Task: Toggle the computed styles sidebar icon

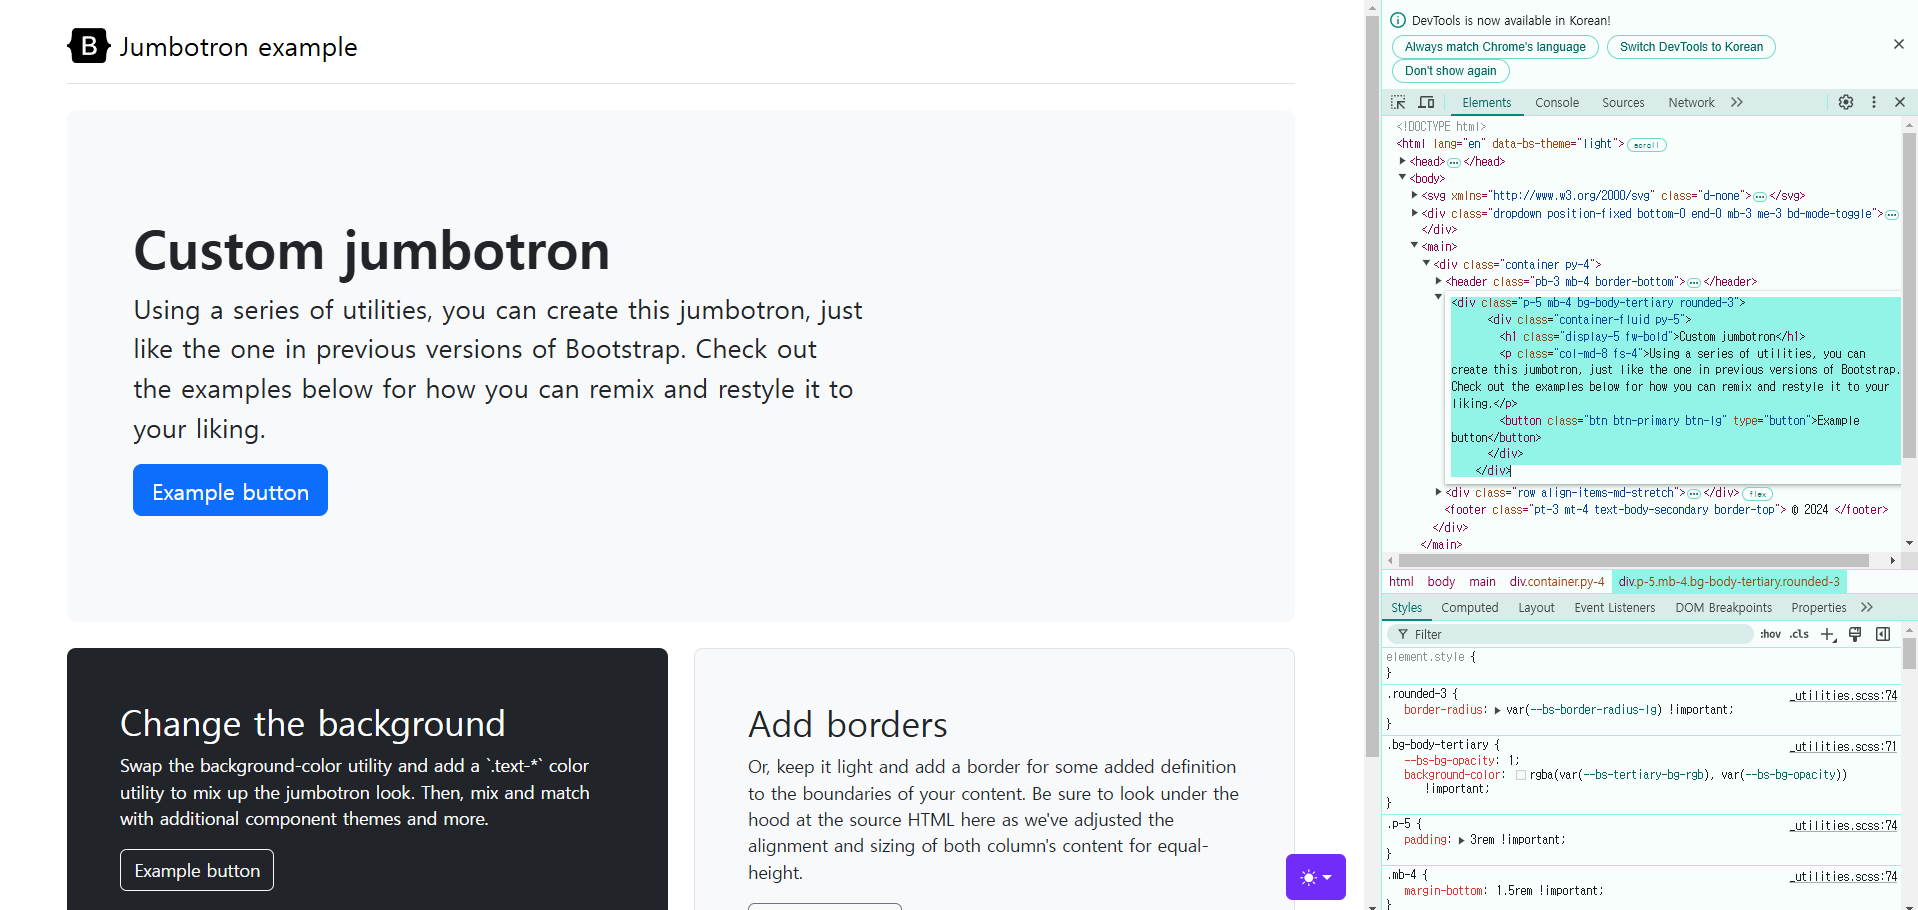Action: (1883, 634)
